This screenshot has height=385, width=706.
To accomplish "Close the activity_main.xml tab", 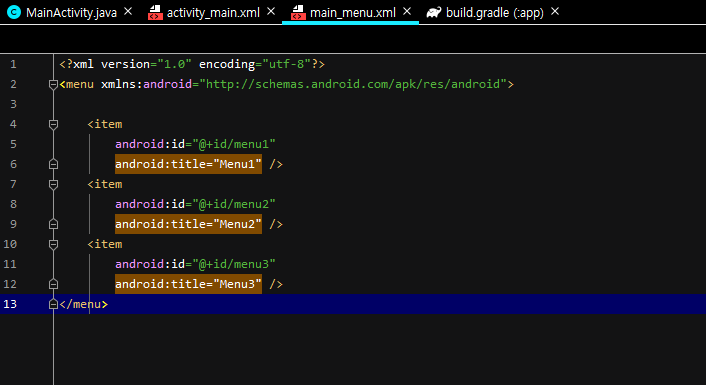I will 271,12.
